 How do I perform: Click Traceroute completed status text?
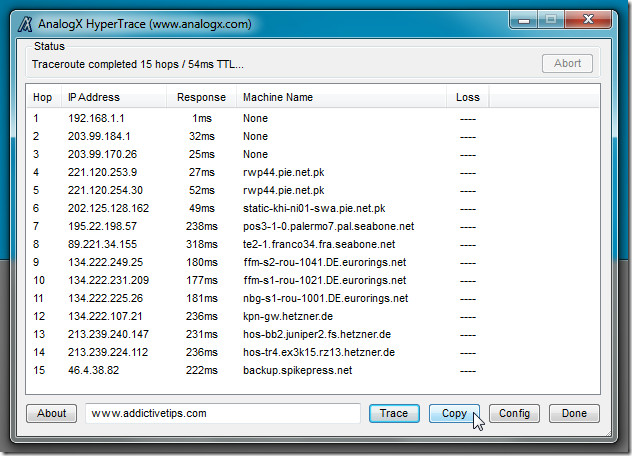137,65
